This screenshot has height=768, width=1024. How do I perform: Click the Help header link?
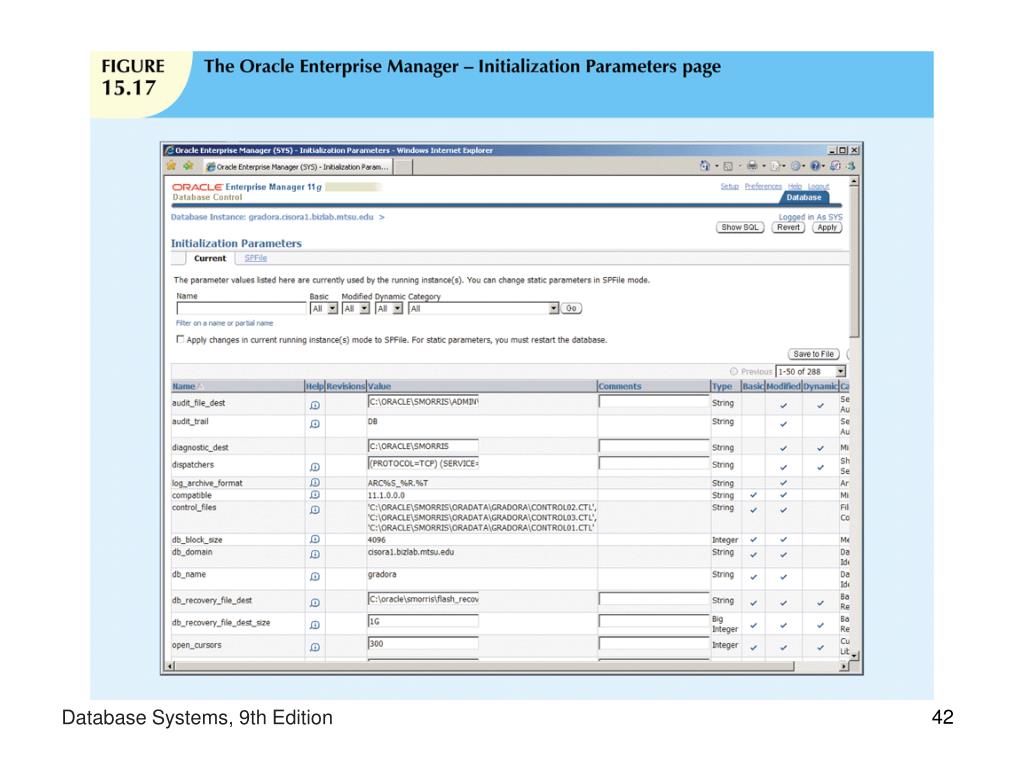[795, 186]
